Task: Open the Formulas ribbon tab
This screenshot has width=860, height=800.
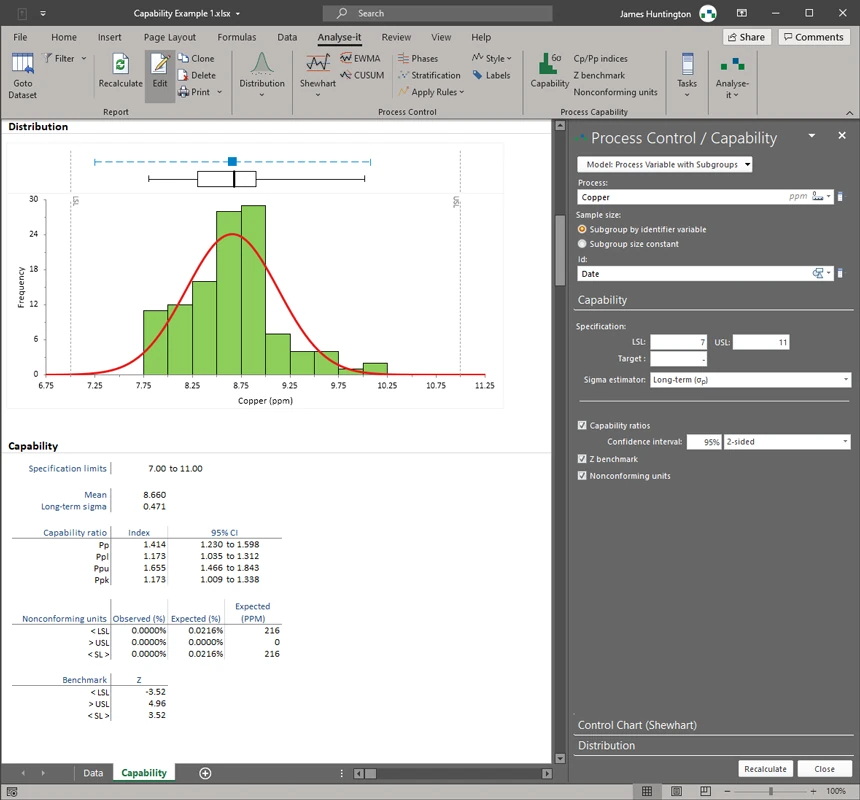Action: click(236, 37)
